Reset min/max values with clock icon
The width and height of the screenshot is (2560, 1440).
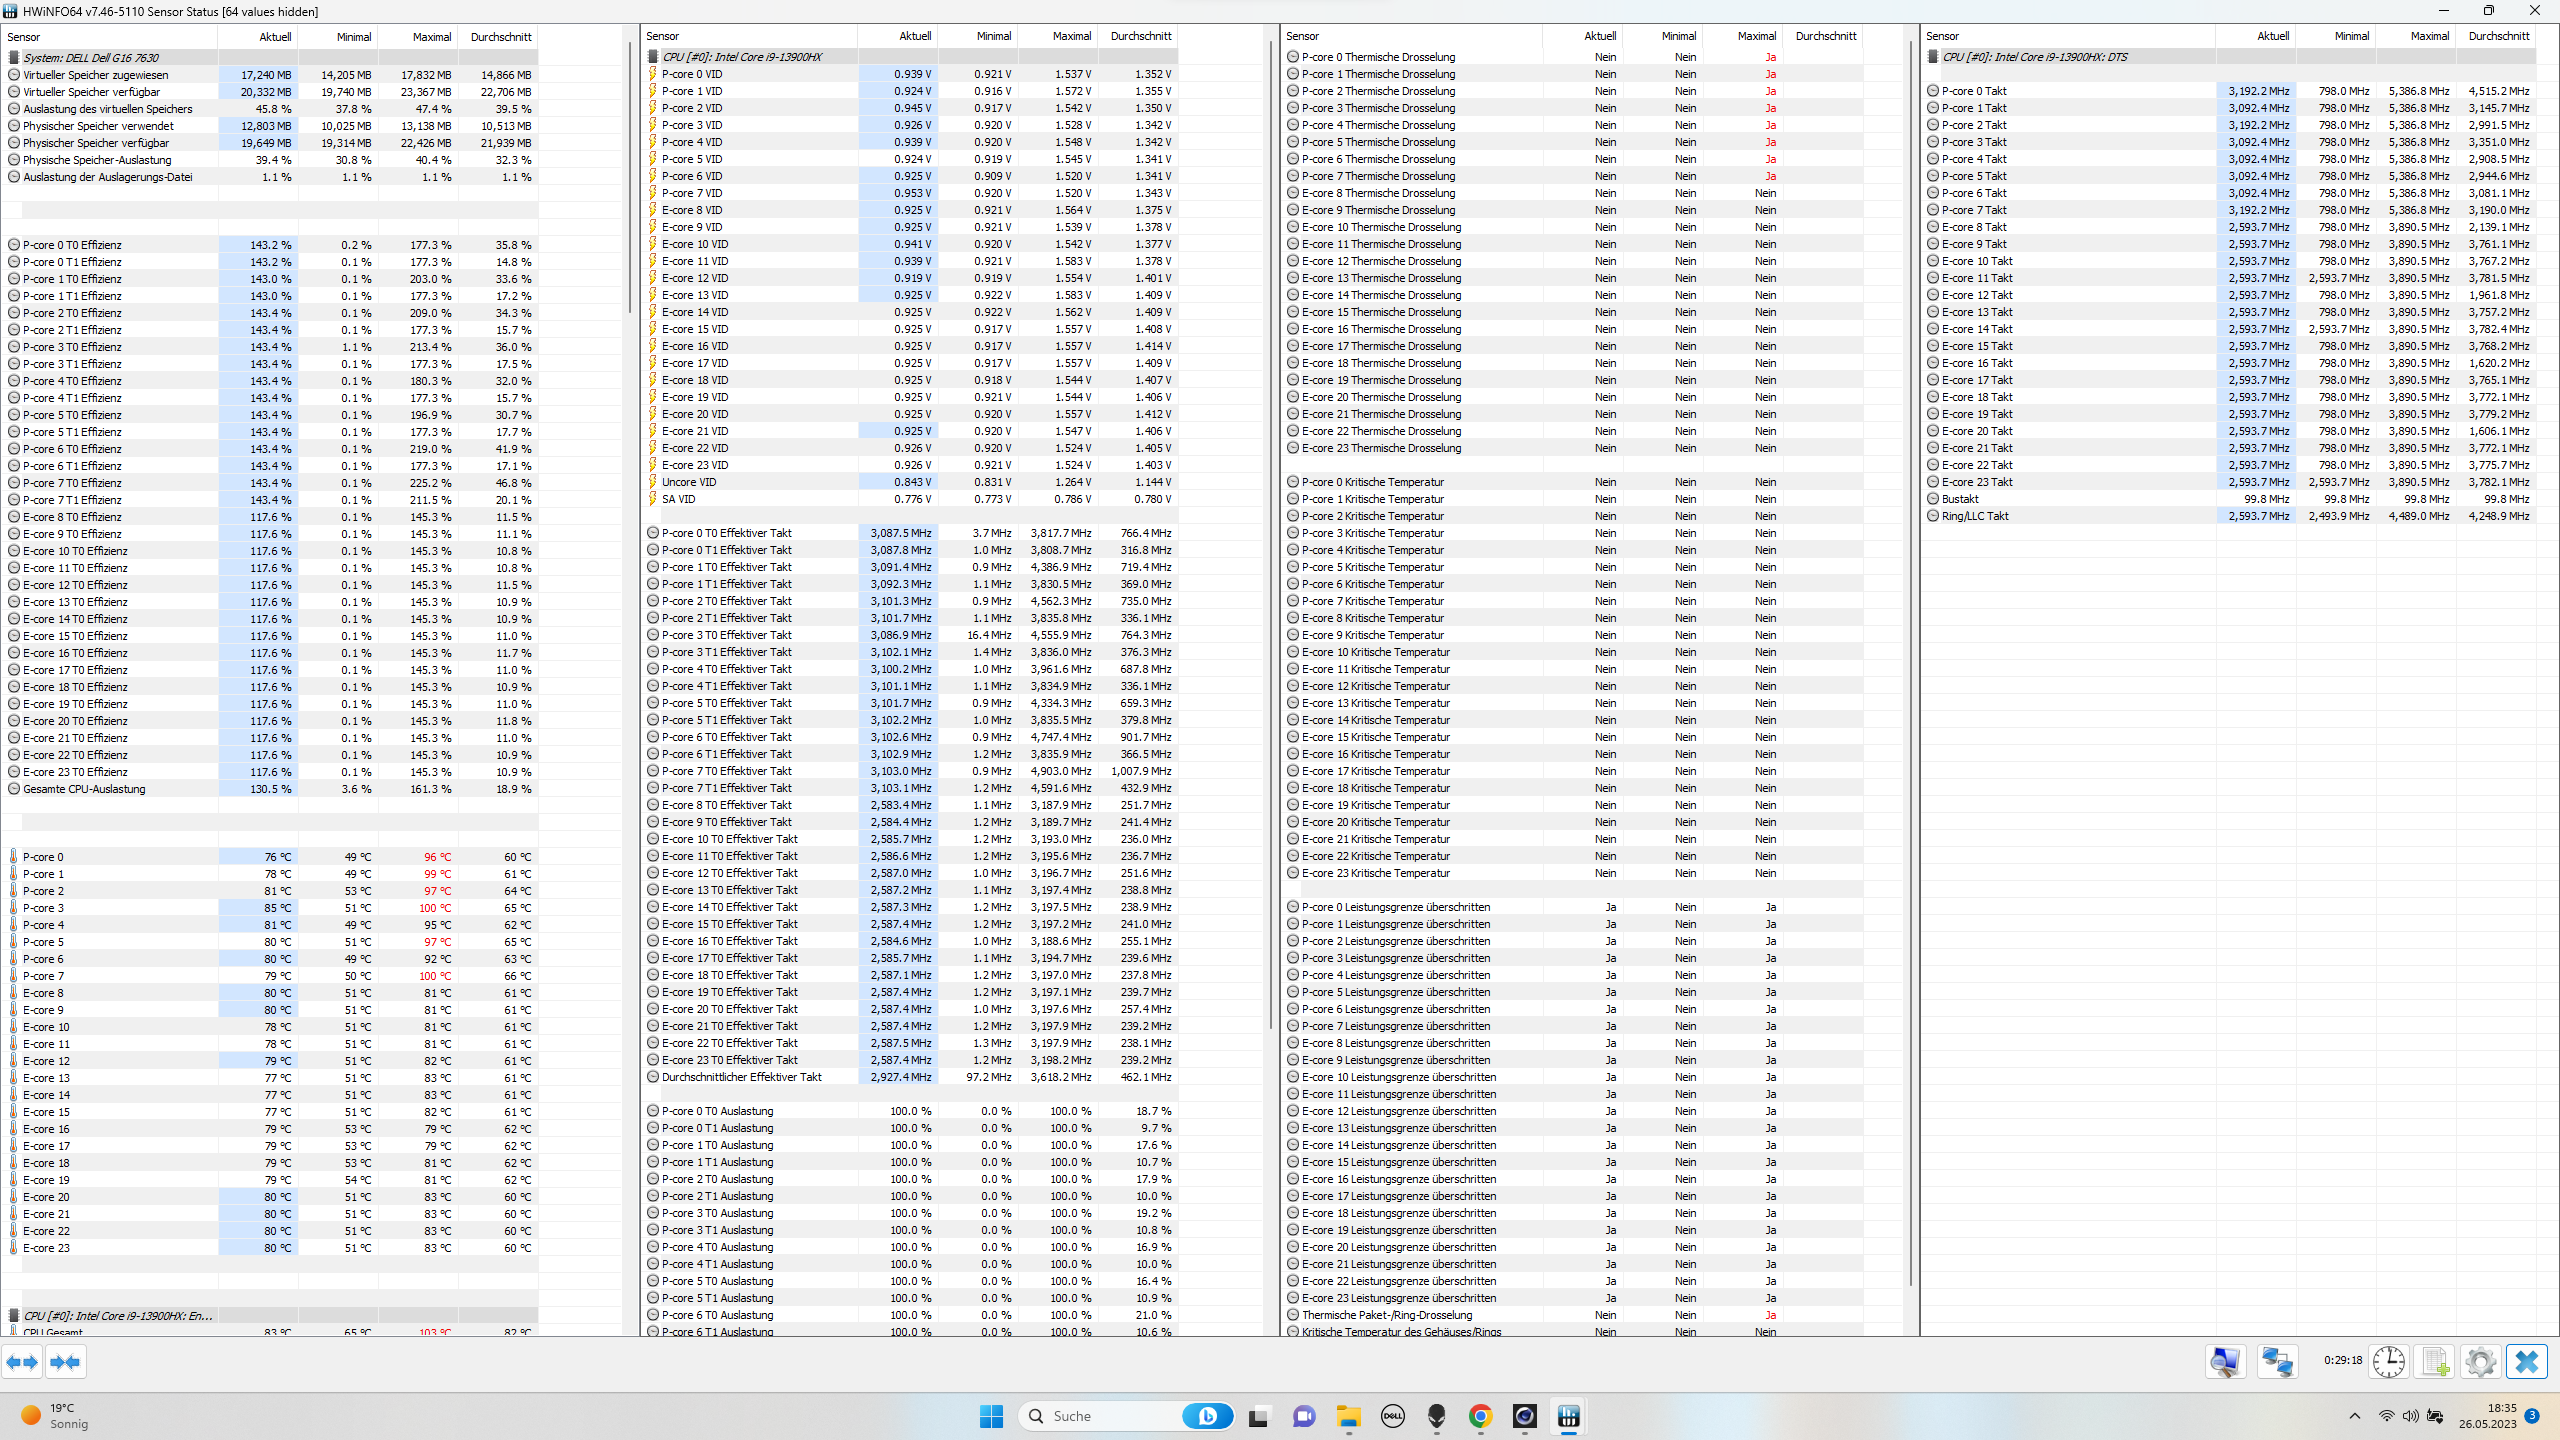(x=2389, y=1362)
